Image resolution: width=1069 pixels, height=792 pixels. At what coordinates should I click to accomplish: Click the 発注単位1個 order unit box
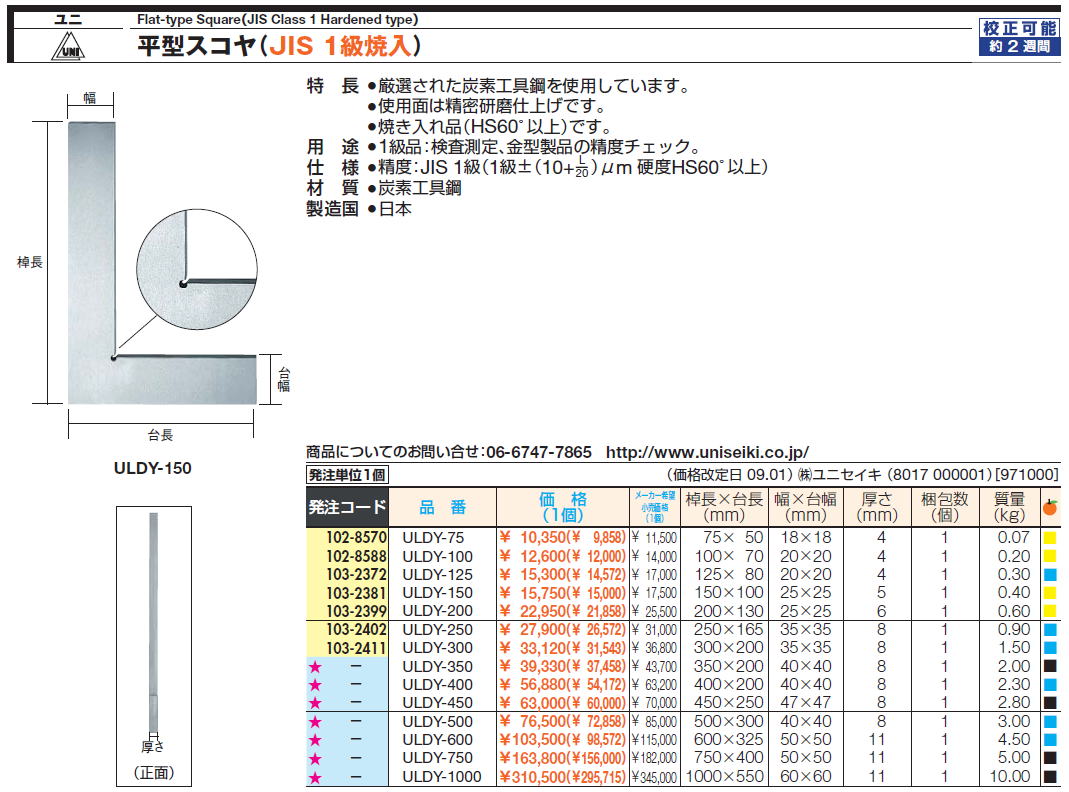(x=348, y=475)
